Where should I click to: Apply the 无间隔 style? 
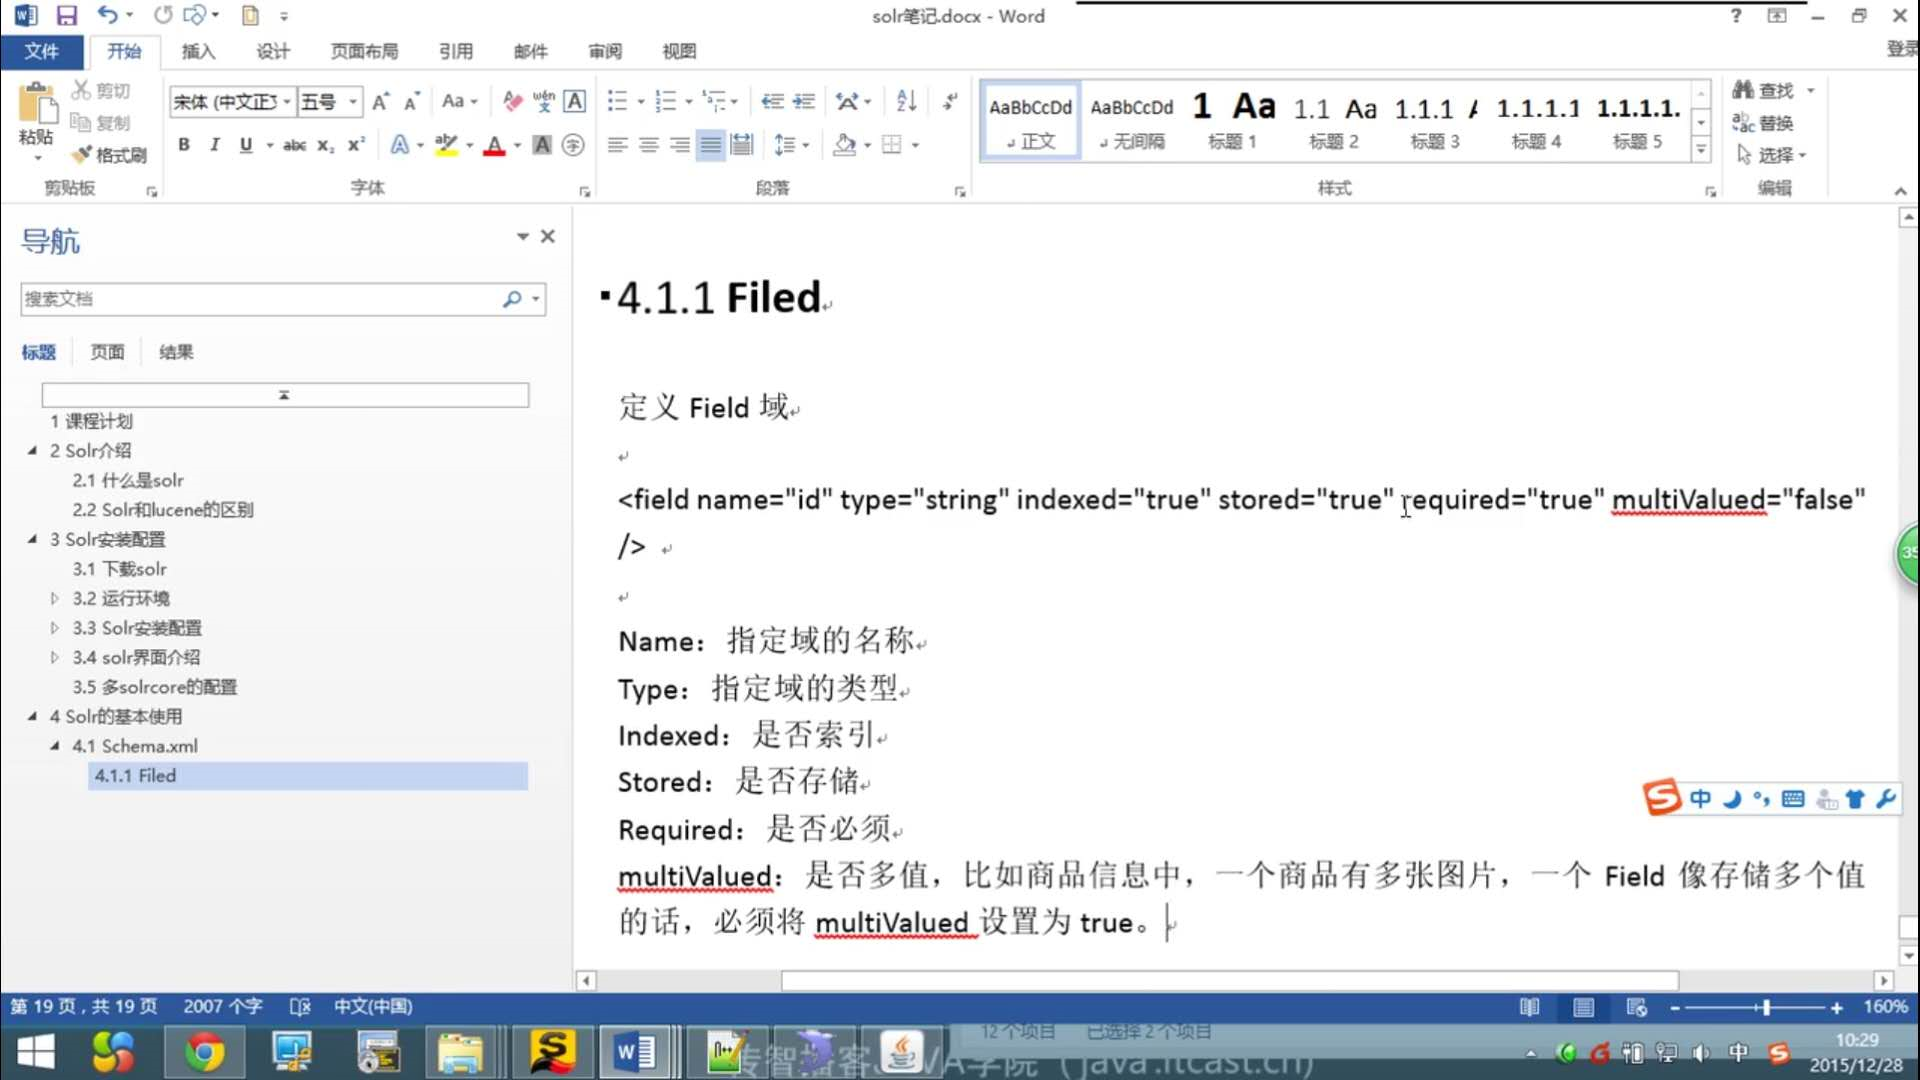(1132, 121)
